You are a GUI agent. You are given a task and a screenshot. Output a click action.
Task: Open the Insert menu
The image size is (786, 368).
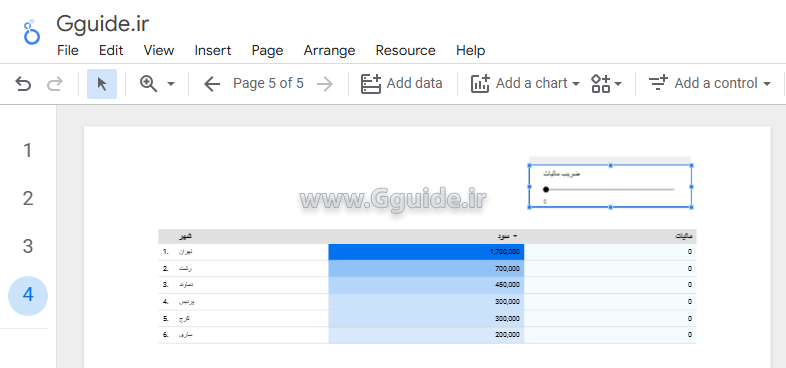[213, 51]
